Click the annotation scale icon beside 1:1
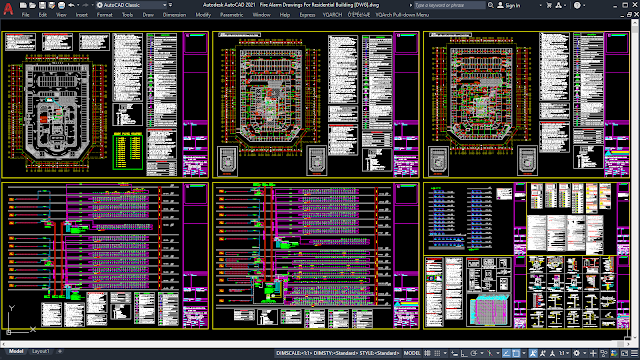The height and width of the screenshot is (360, 640). pyautogui.click(x=552, y=353)
